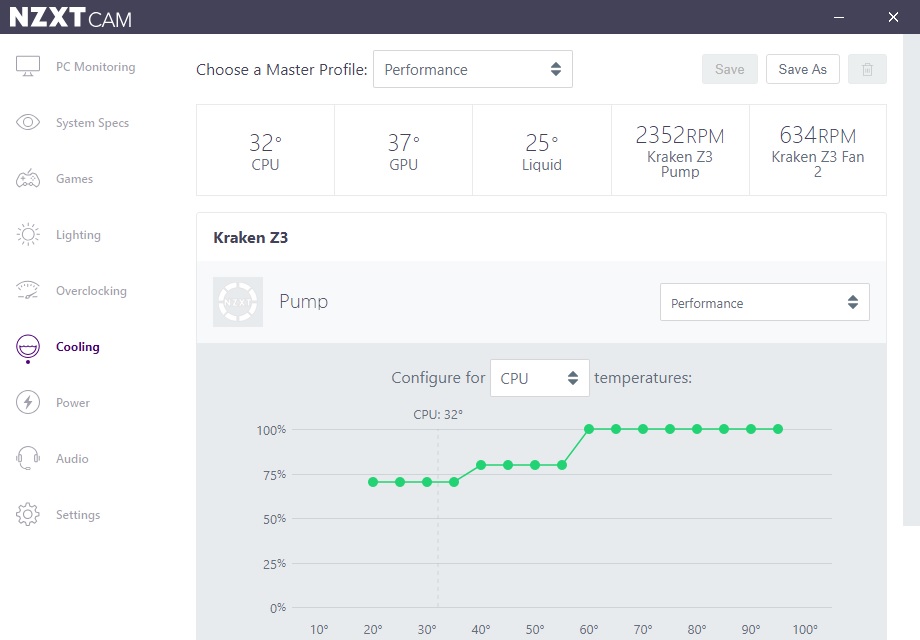Switch to the Cooling section

click(77, 347)
